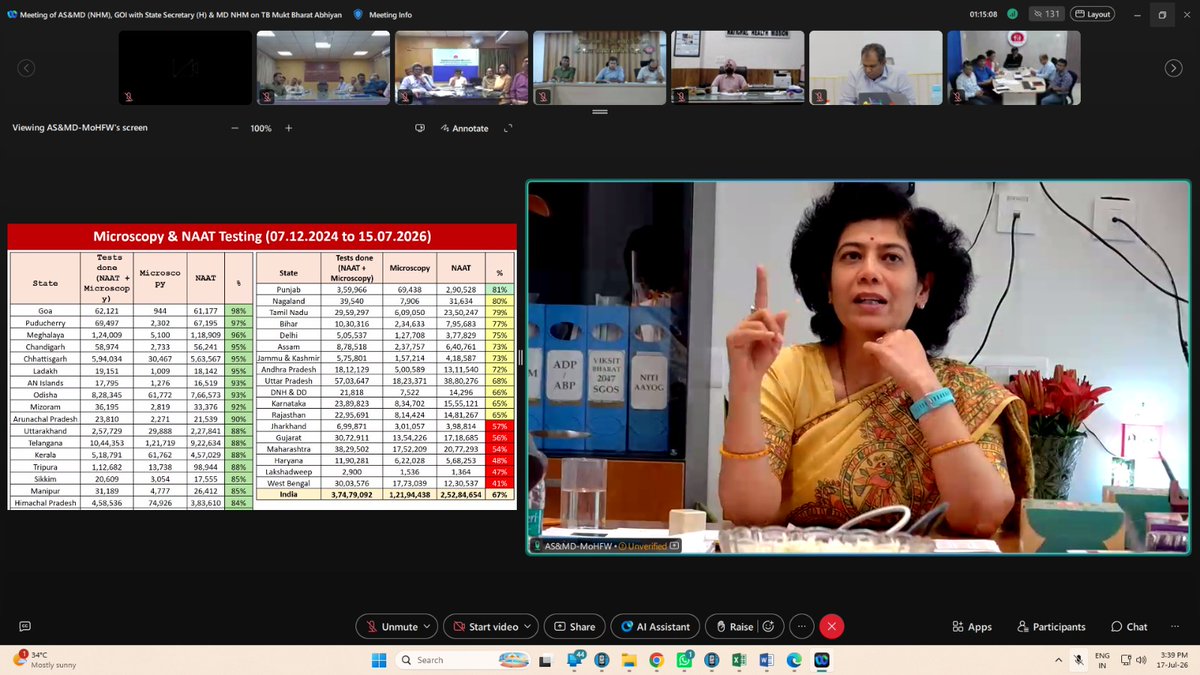The height and width of the screenshot is (675, 1200).
Task: Open the reactions smiley icon
Action: point(769,627)
